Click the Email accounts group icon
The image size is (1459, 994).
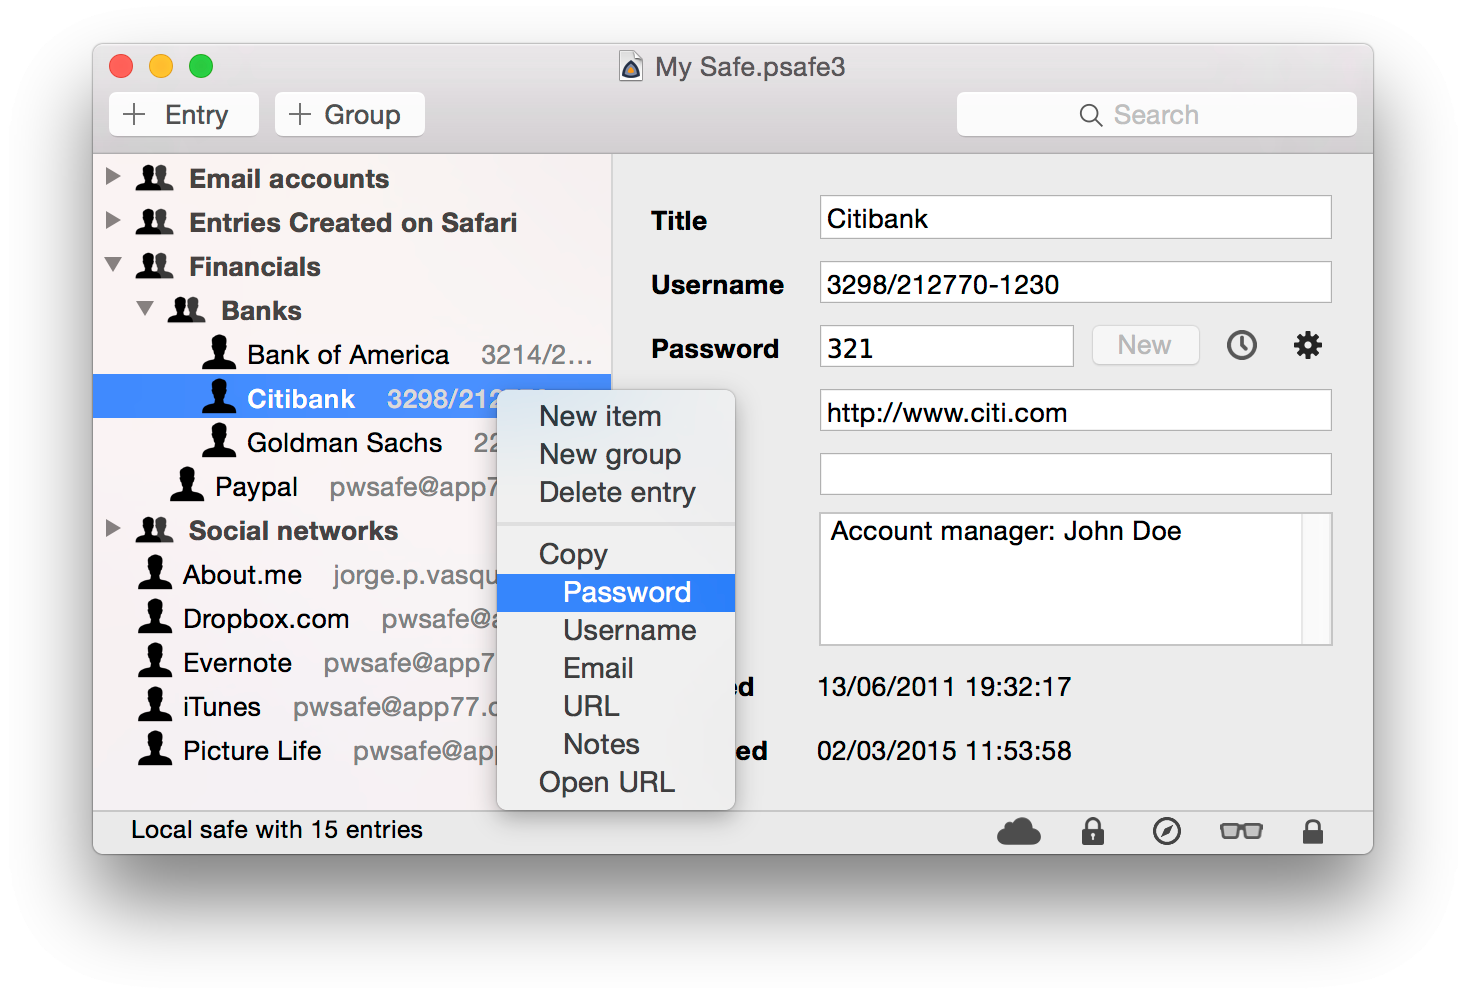[x=155, y=178]
